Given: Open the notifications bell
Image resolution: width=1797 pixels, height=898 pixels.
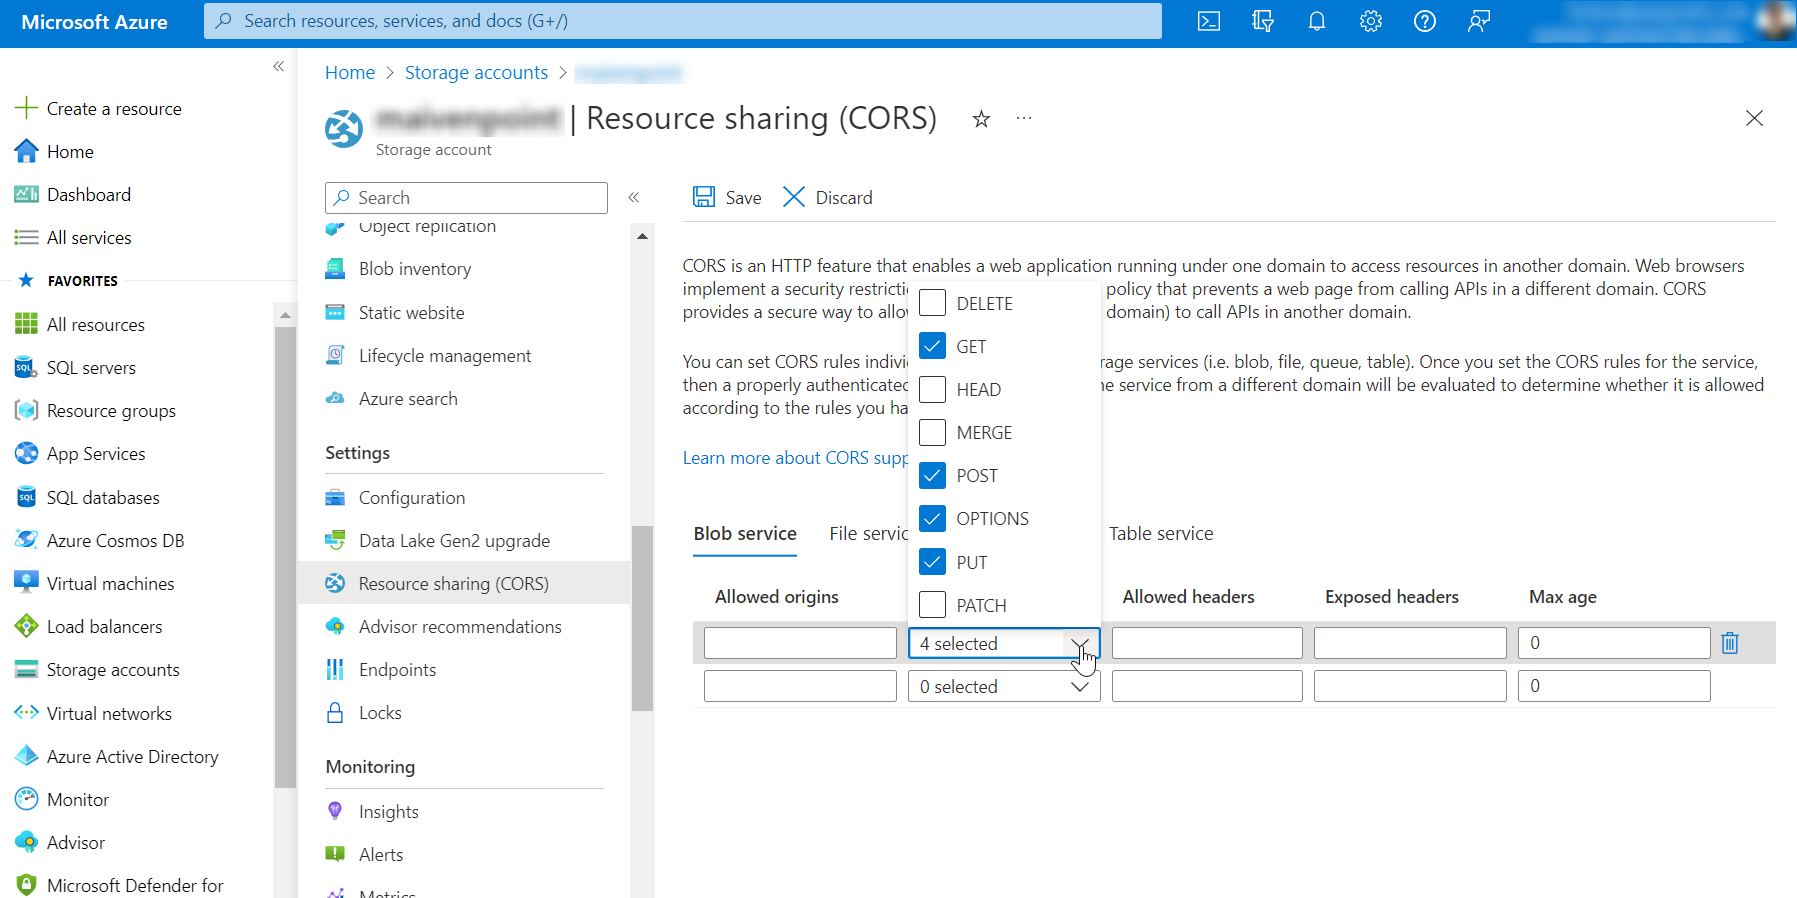Looking at the screenshot, I should tap(1317, 21).
